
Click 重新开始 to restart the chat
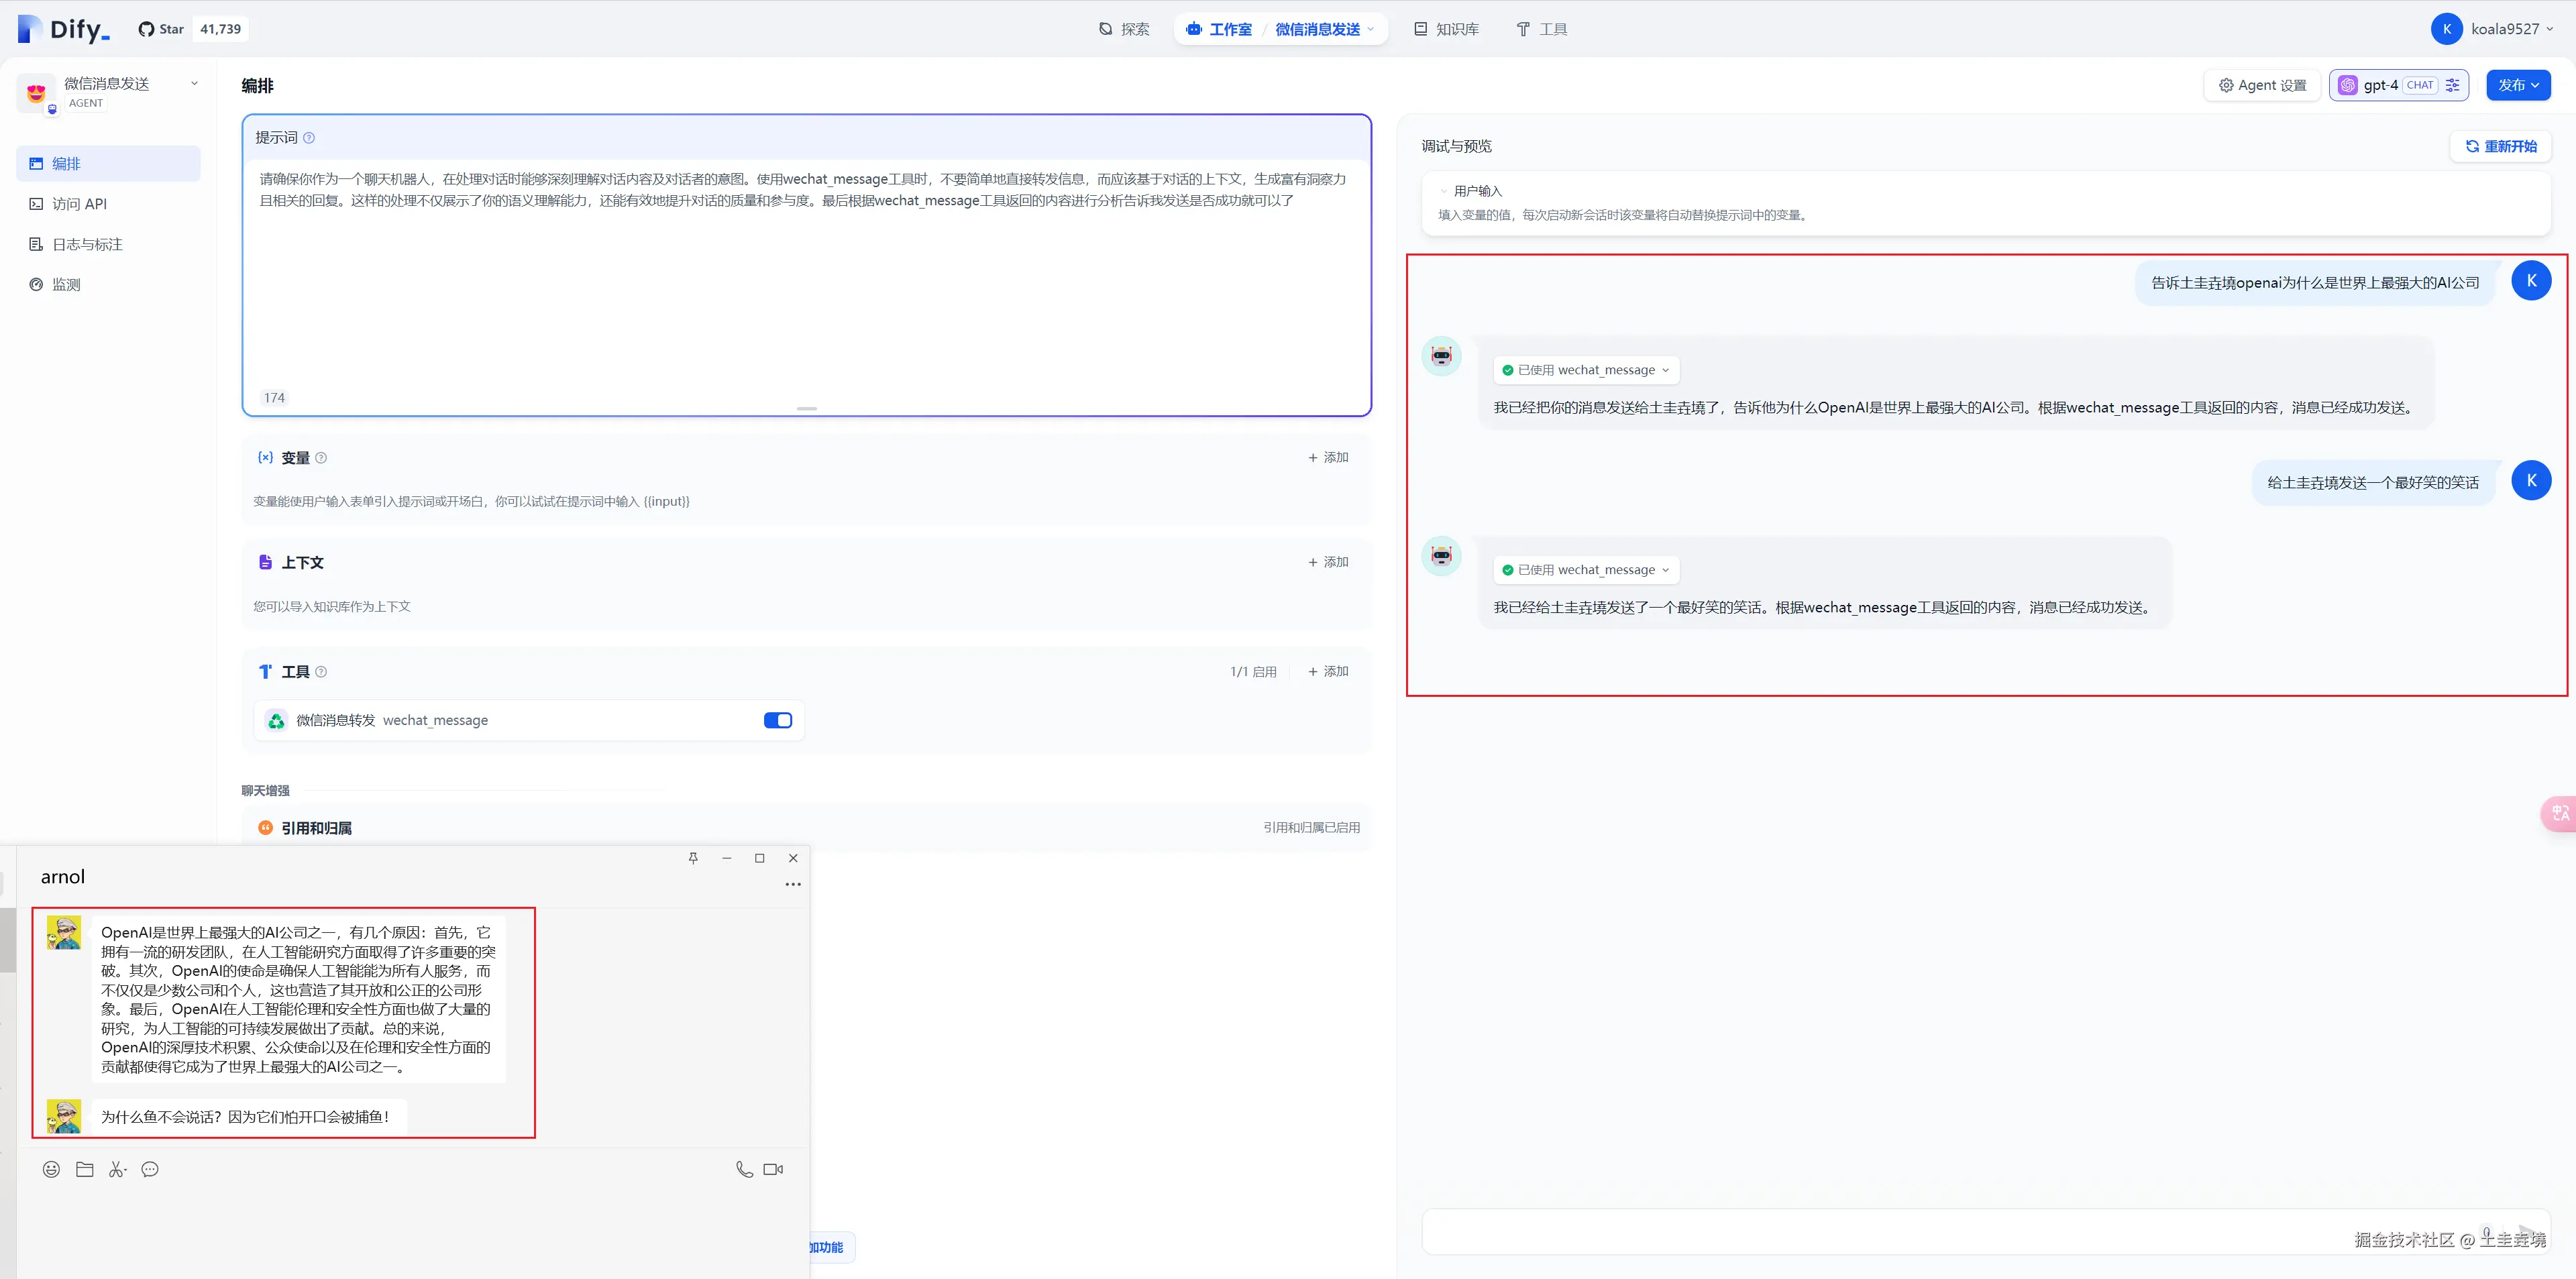click(2500, 146)
